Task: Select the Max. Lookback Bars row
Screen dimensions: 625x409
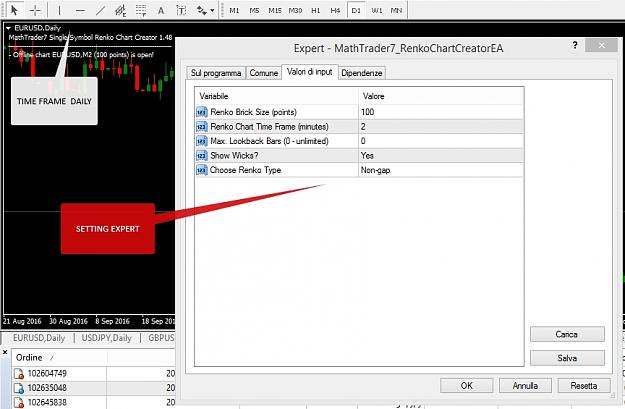Action: click(277, 141)
